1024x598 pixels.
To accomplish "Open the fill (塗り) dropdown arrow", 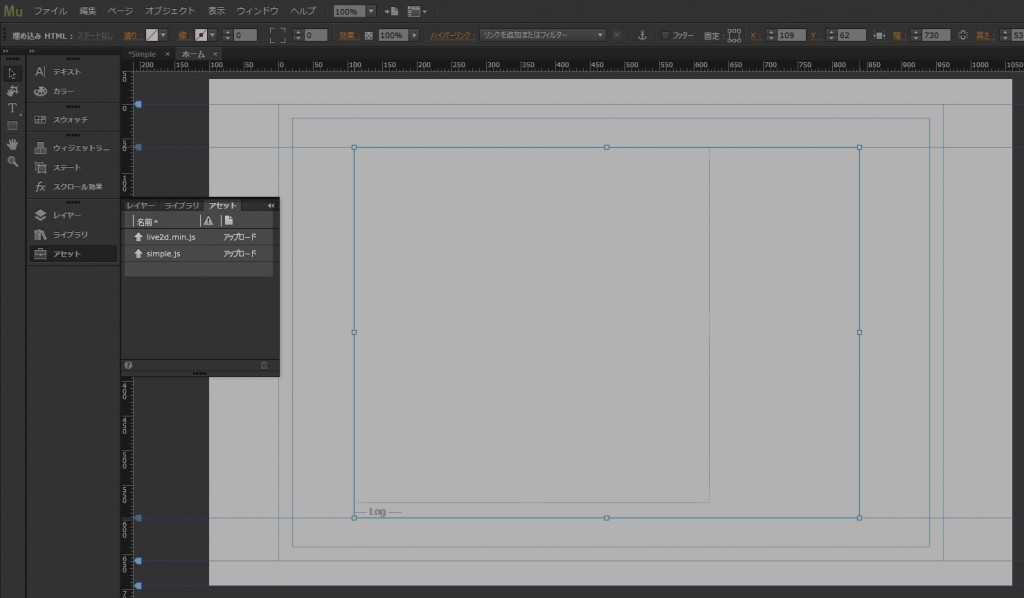I will [163, 35].
